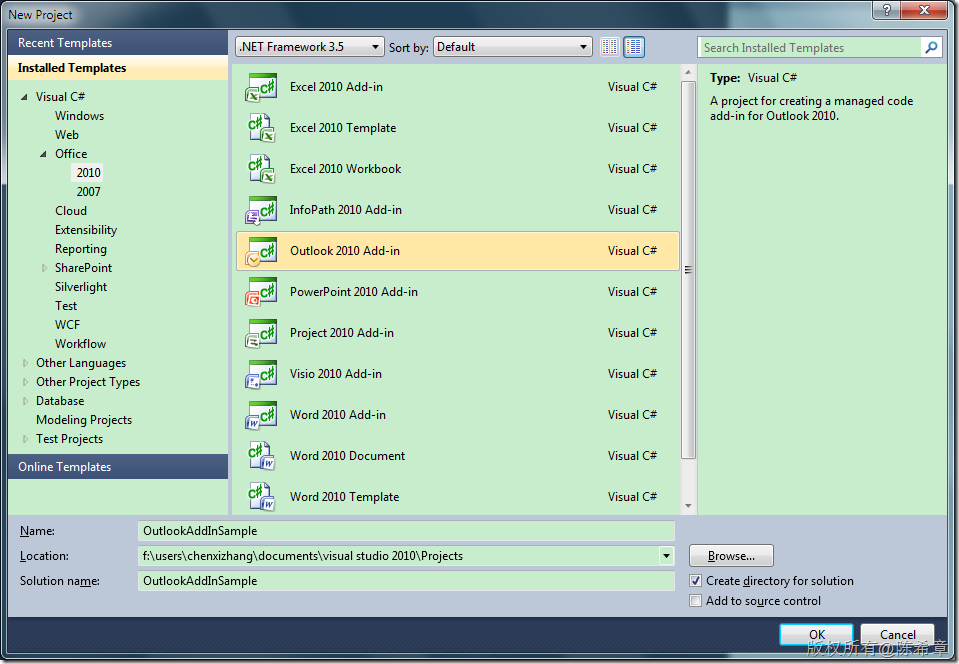This screenshot has height=664, width=959.
Task: Open the Sort by Default dropdown
Action: tap(513, 47)
